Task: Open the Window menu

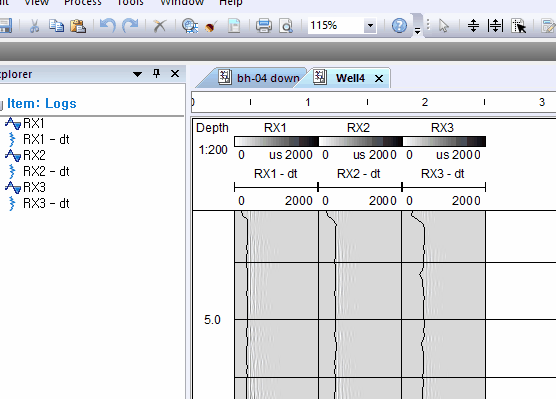Action: [182, 3]
